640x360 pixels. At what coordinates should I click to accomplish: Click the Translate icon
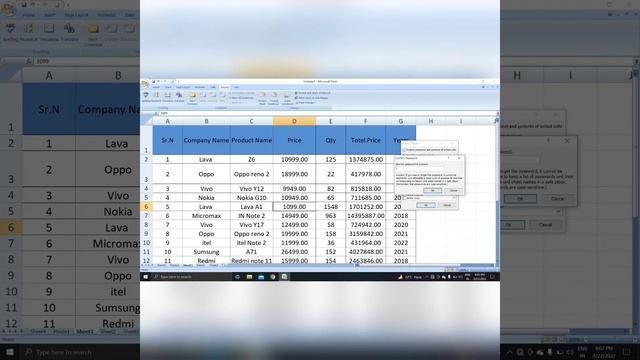click(x=179, y=97)
